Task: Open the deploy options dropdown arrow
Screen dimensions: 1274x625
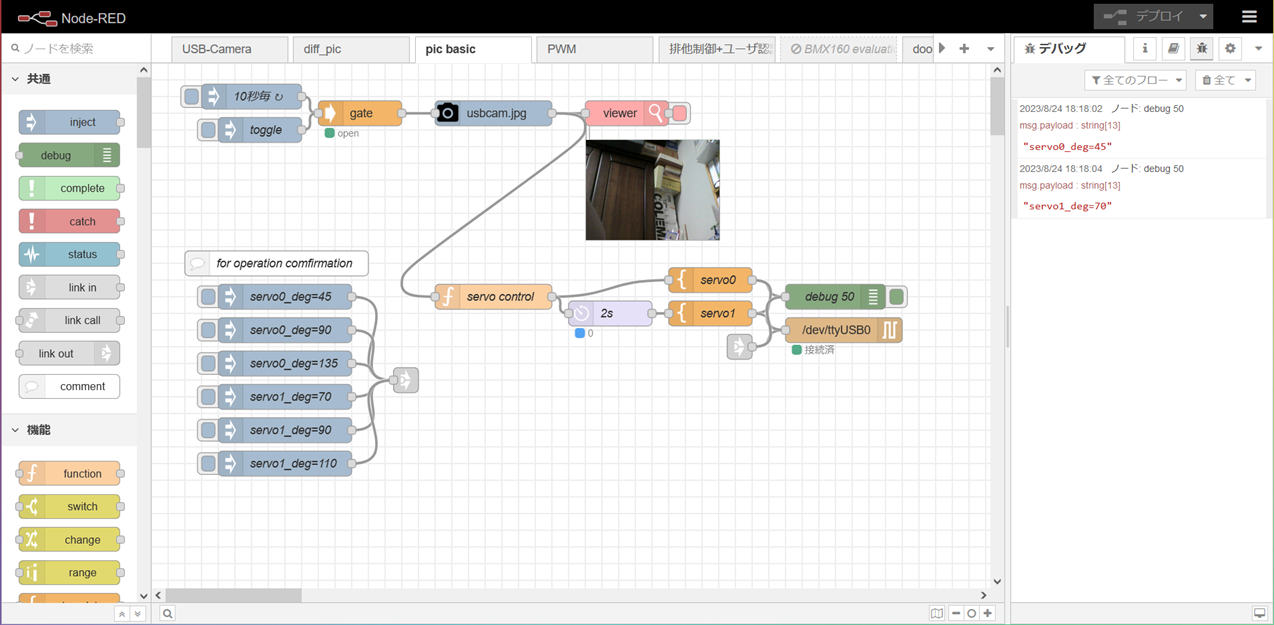Action: [1203, 17]
